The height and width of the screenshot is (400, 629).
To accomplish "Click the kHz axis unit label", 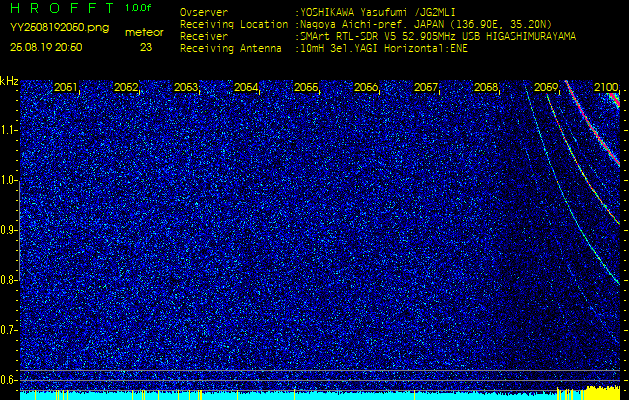I will tap(9, 81).
